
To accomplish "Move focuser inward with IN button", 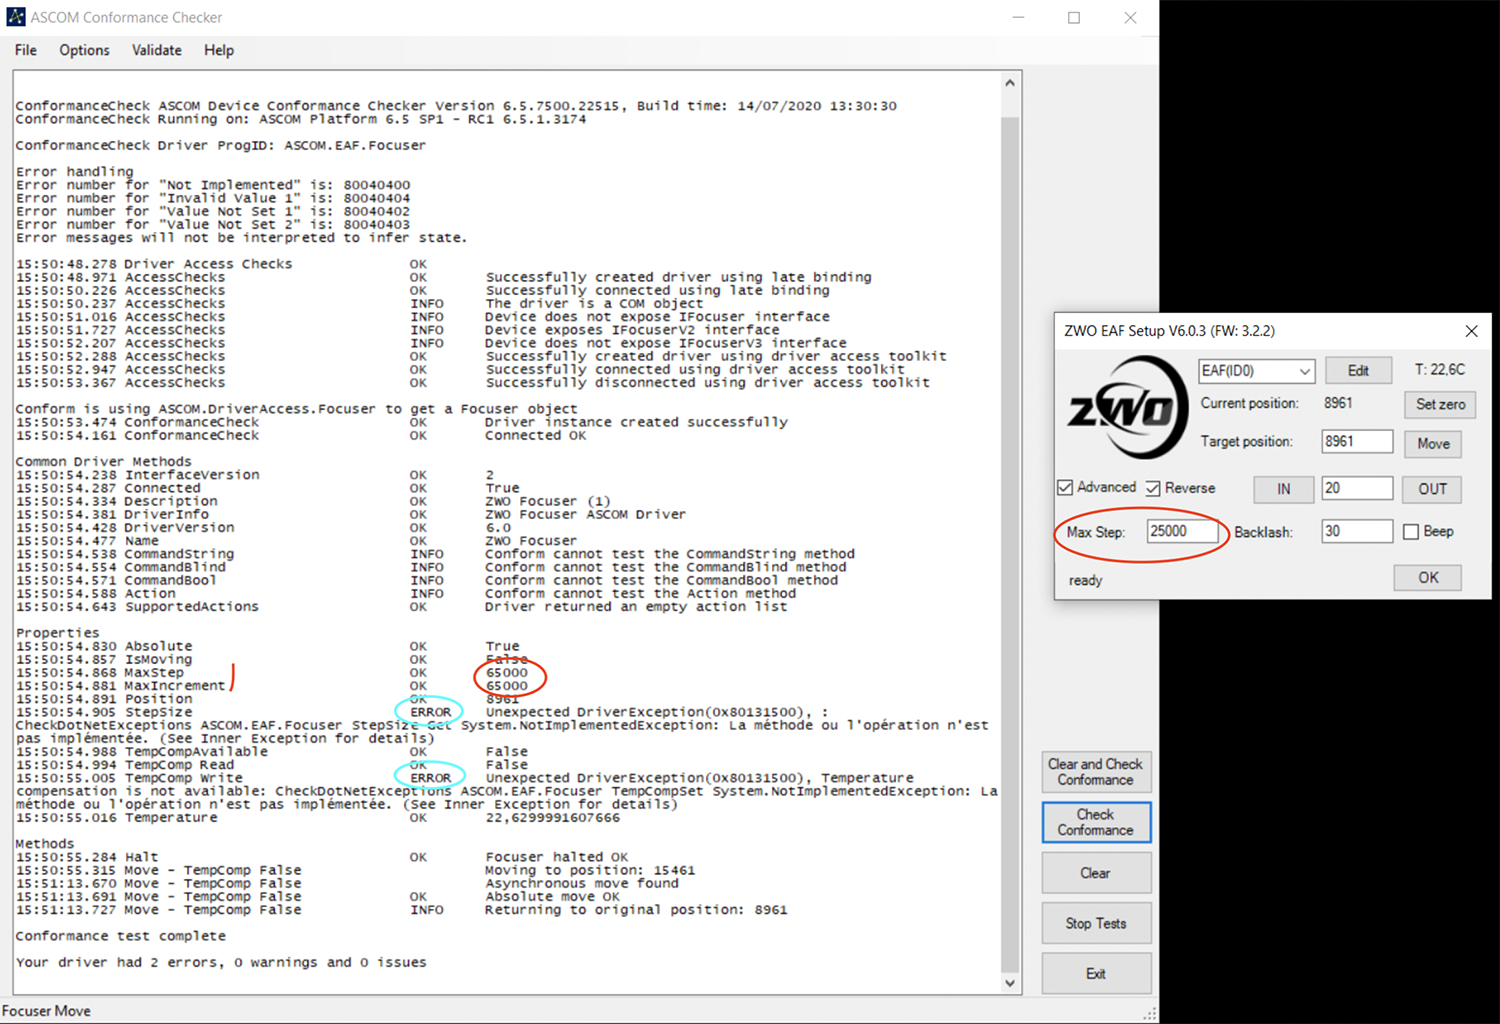I will click(1283, 489).
